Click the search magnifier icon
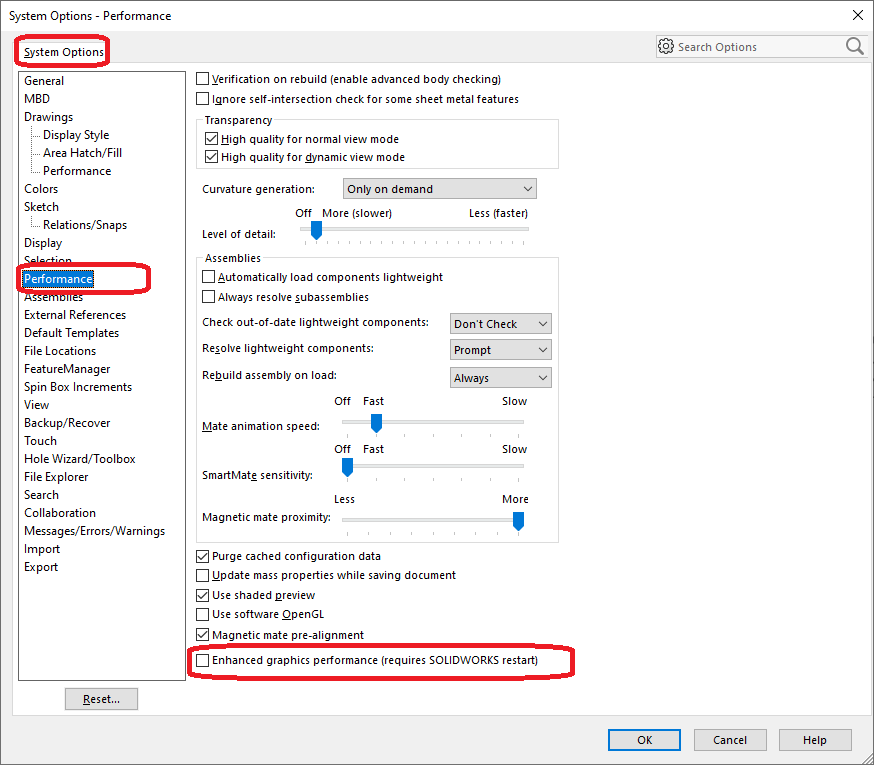Image resolution: width=874 pixels, height=765 pixels. 854,46
